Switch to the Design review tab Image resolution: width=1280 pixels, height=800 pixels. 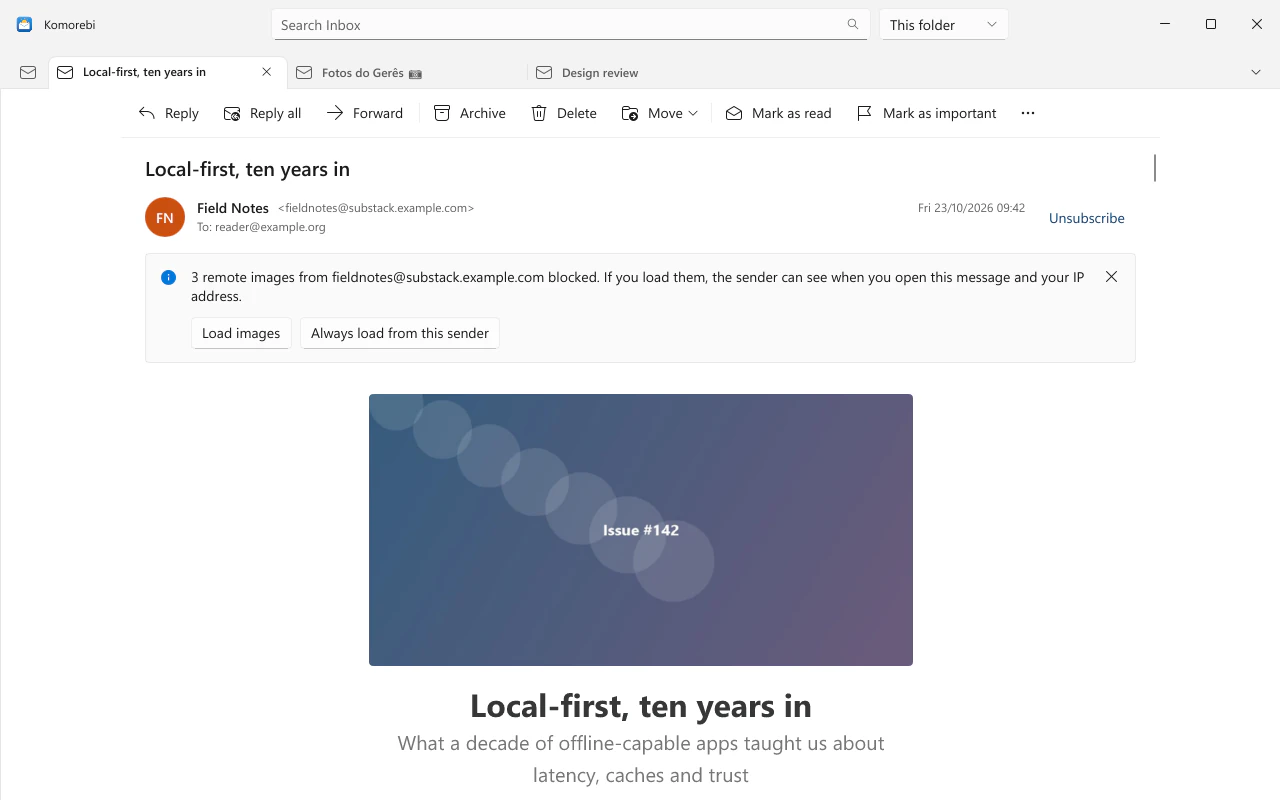647,72
